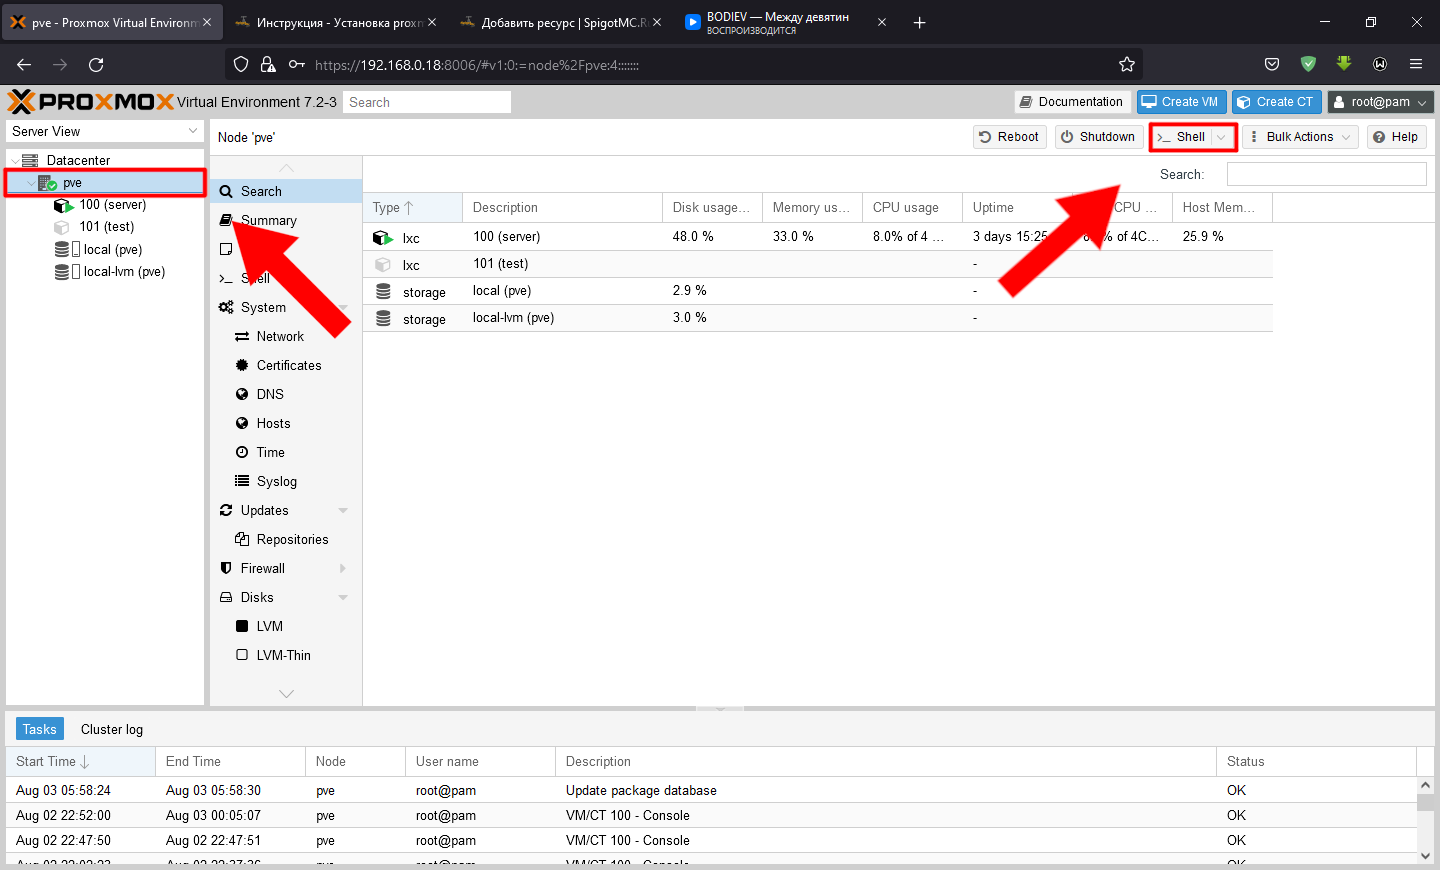Select the local-lvm (pve) storage row
The image size is (1440, 870).
click(x=818, y=318)
